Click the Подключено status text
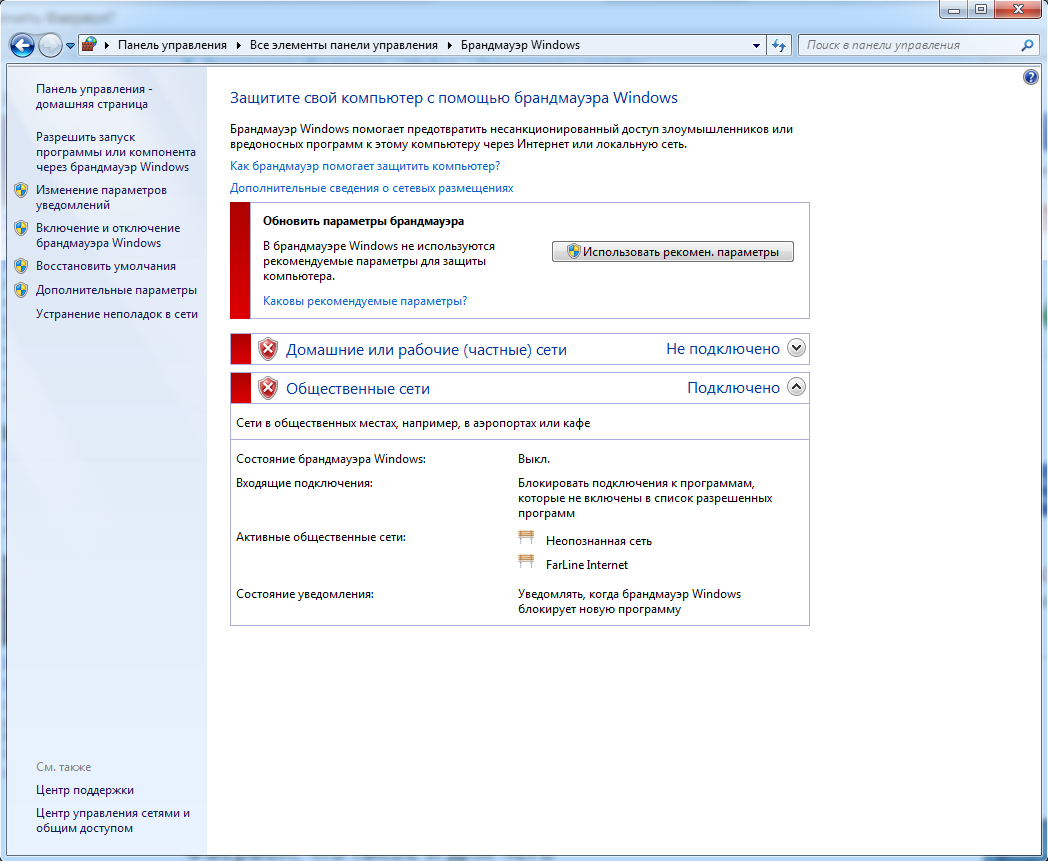The width and height of the screenshot is (1048, 861). (x=733, y=388)
